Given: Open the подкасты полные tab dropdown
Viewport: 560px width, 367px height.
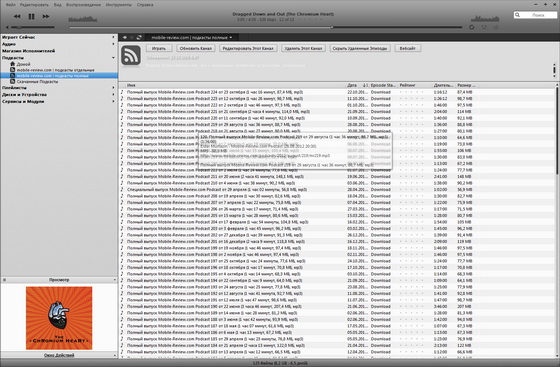Looking at the screenshot, I should [231, 37].
